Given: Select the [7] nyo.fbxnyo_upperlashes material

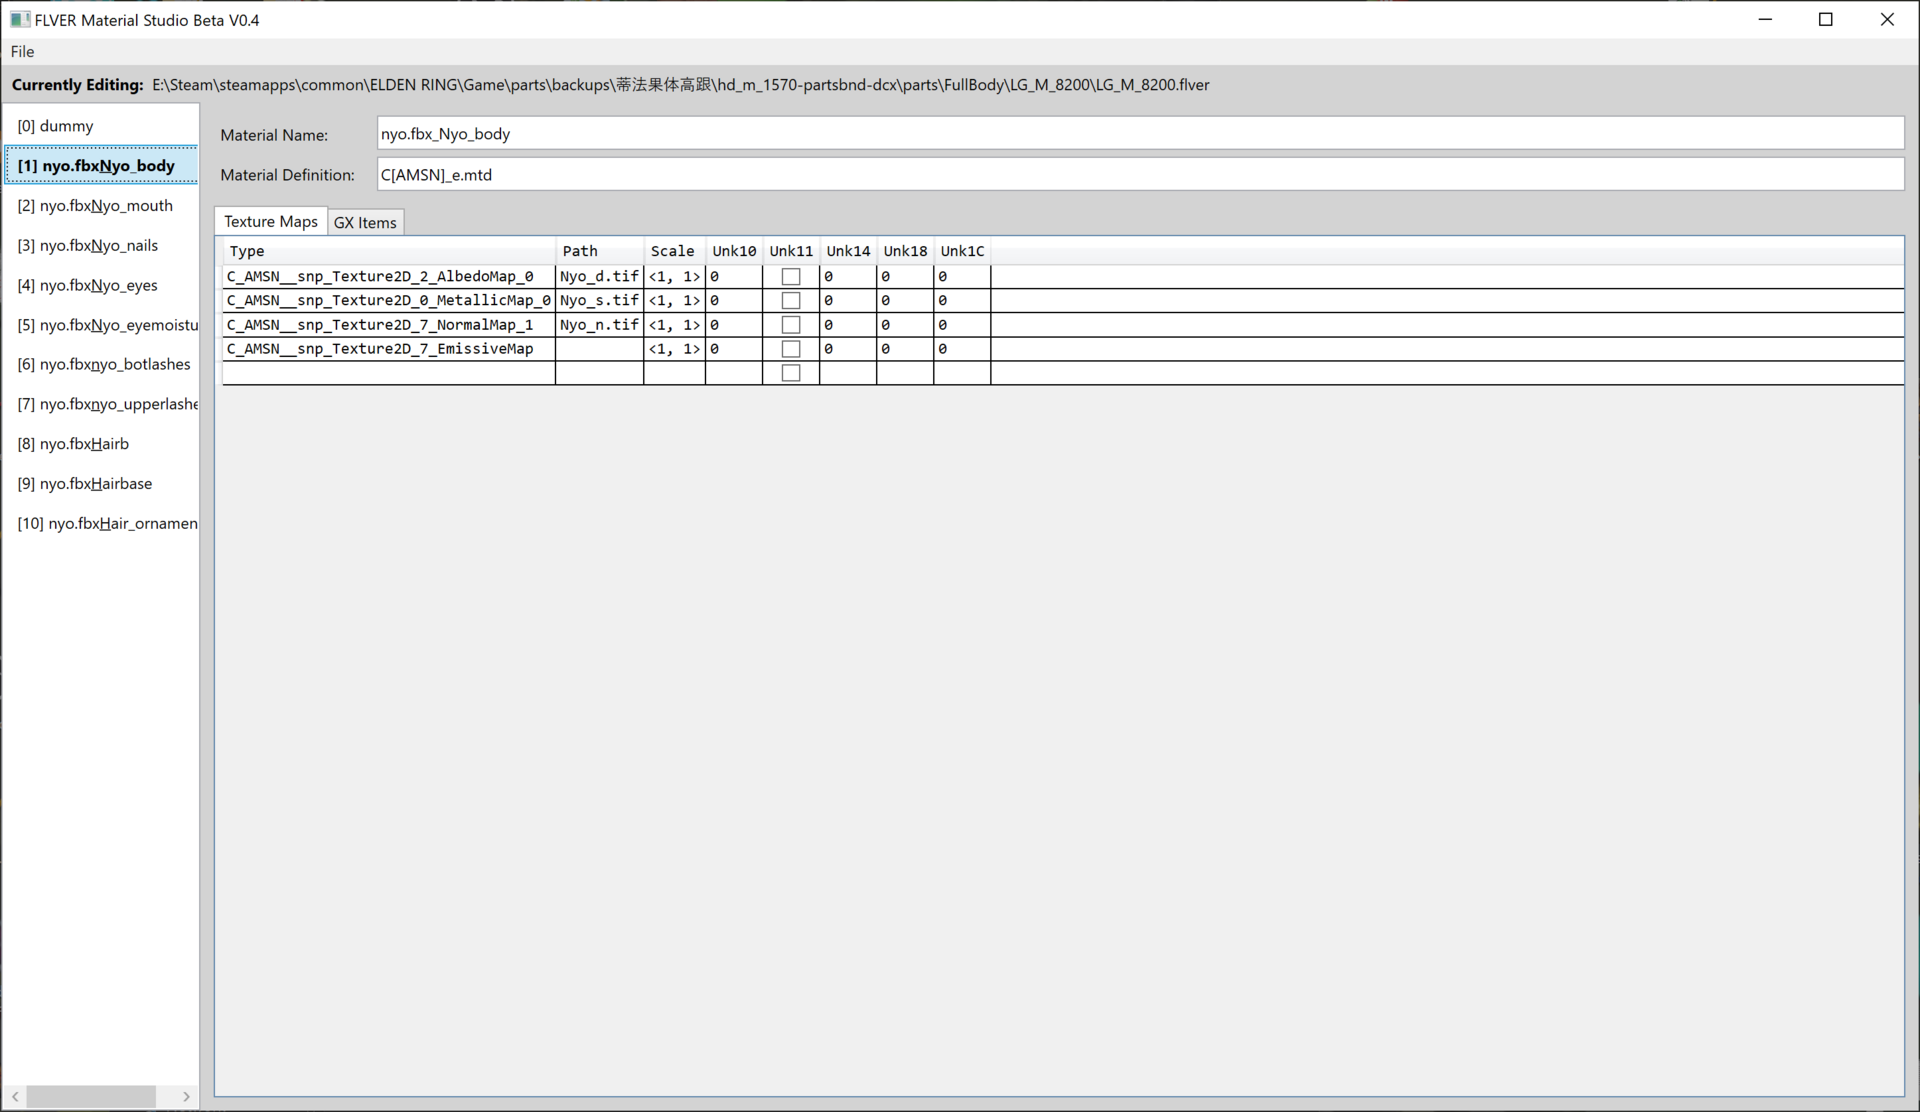Looking at the screenshot, I should [101, 404].
